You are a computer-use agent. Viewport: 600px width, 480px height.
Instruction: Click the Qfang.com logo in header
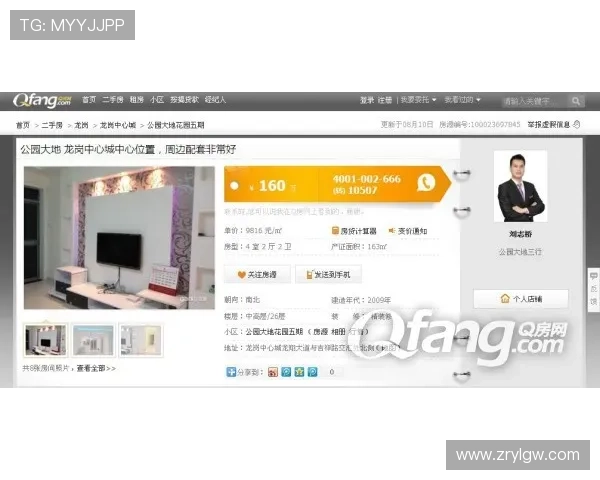(x=42, y=101)
